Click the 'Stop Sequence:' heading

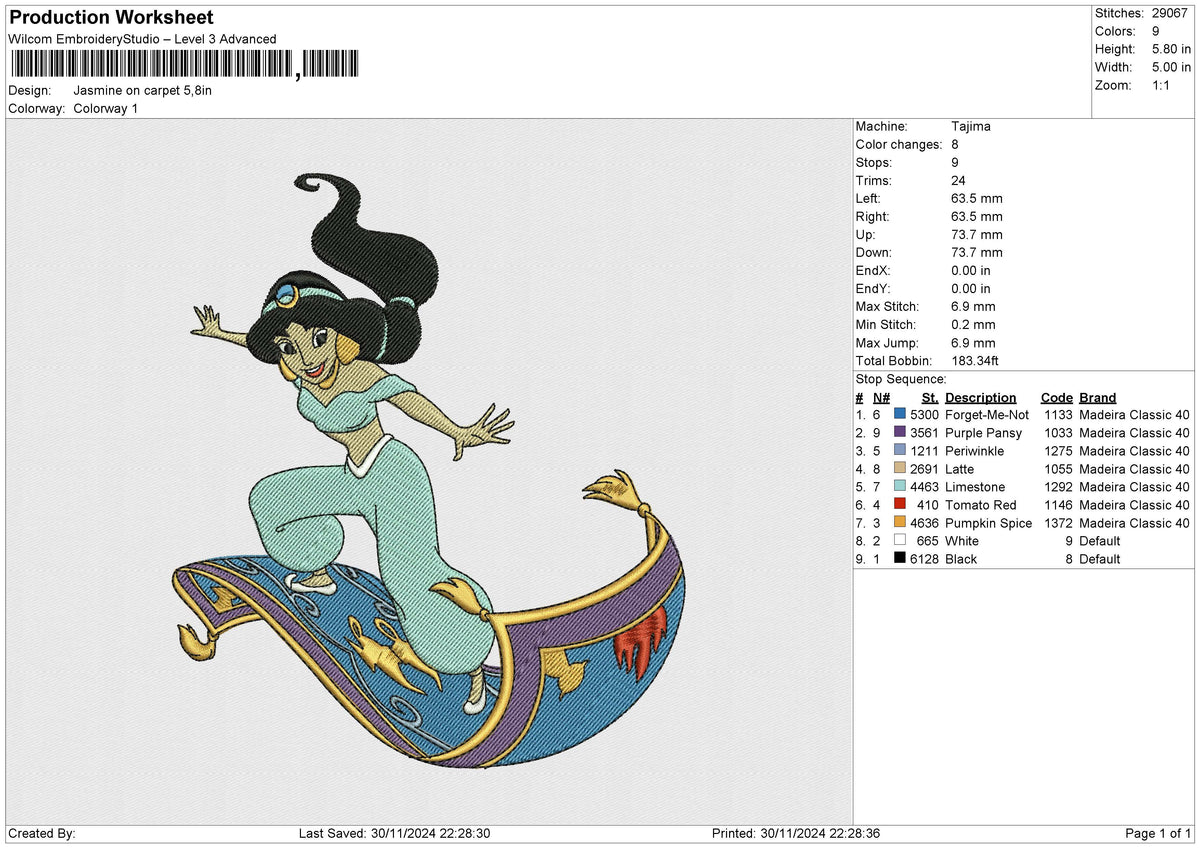tap(901, 379)
